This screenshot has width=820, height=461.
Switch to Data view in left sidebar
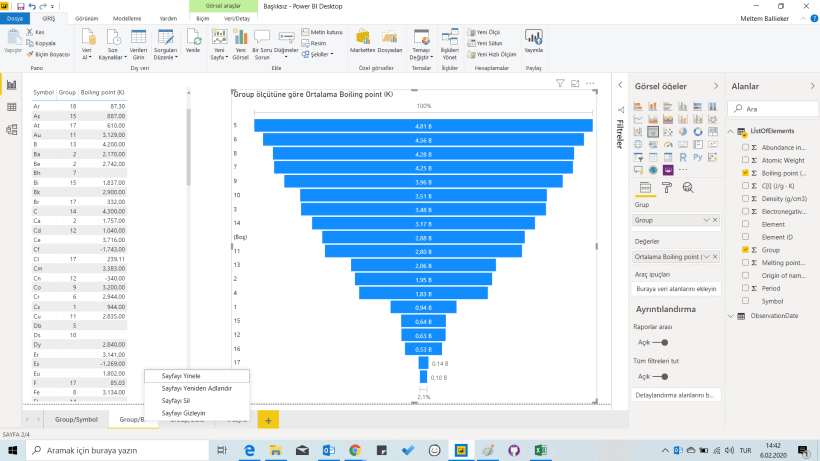12,107
